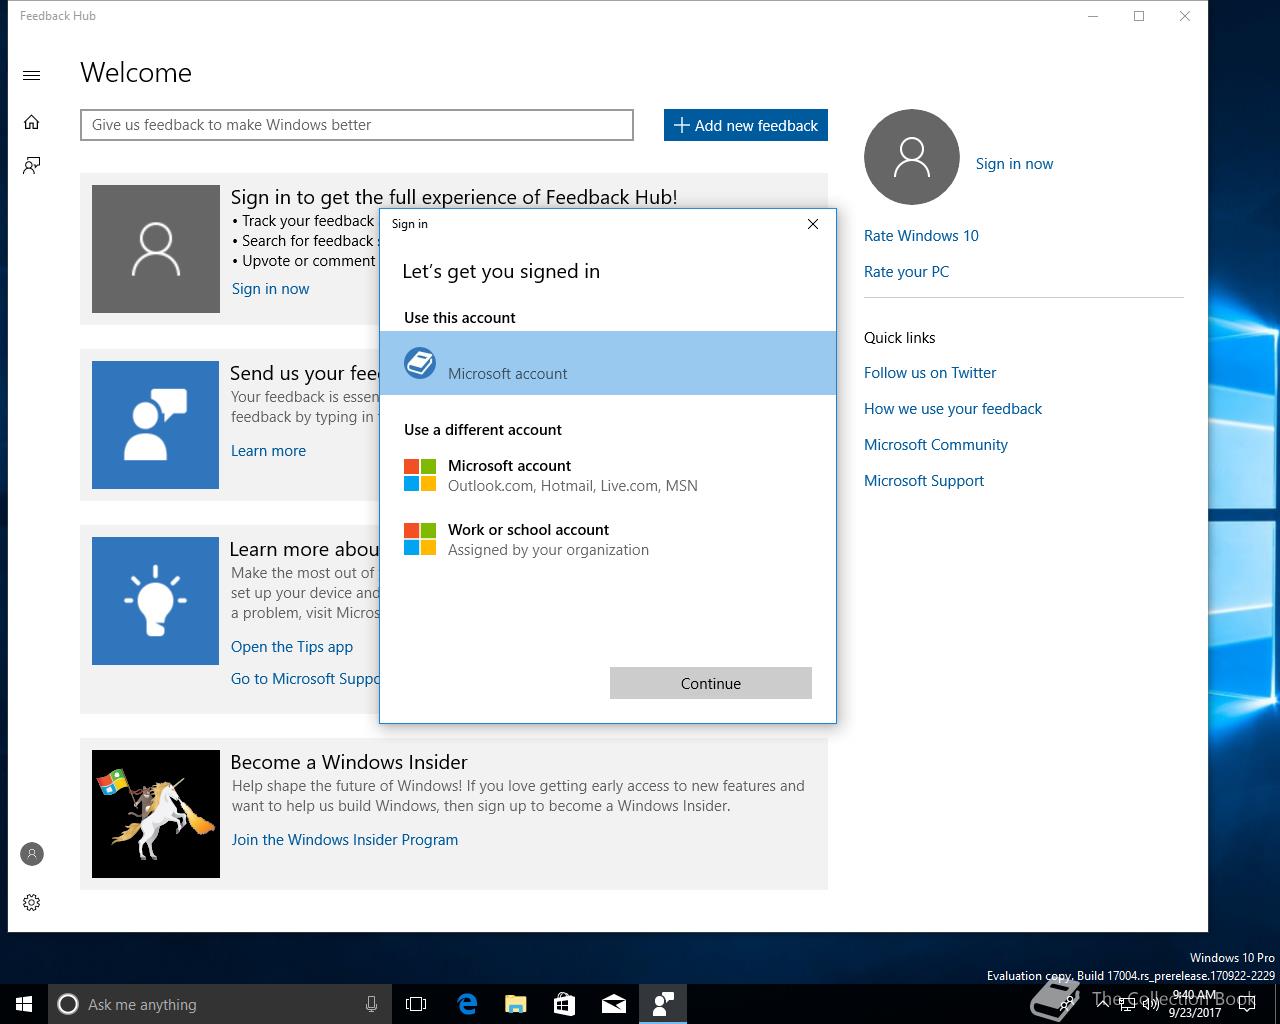The image size is (1280, 1024).
Task: Click the lightbulb tips tile
Action: [155, 601]
